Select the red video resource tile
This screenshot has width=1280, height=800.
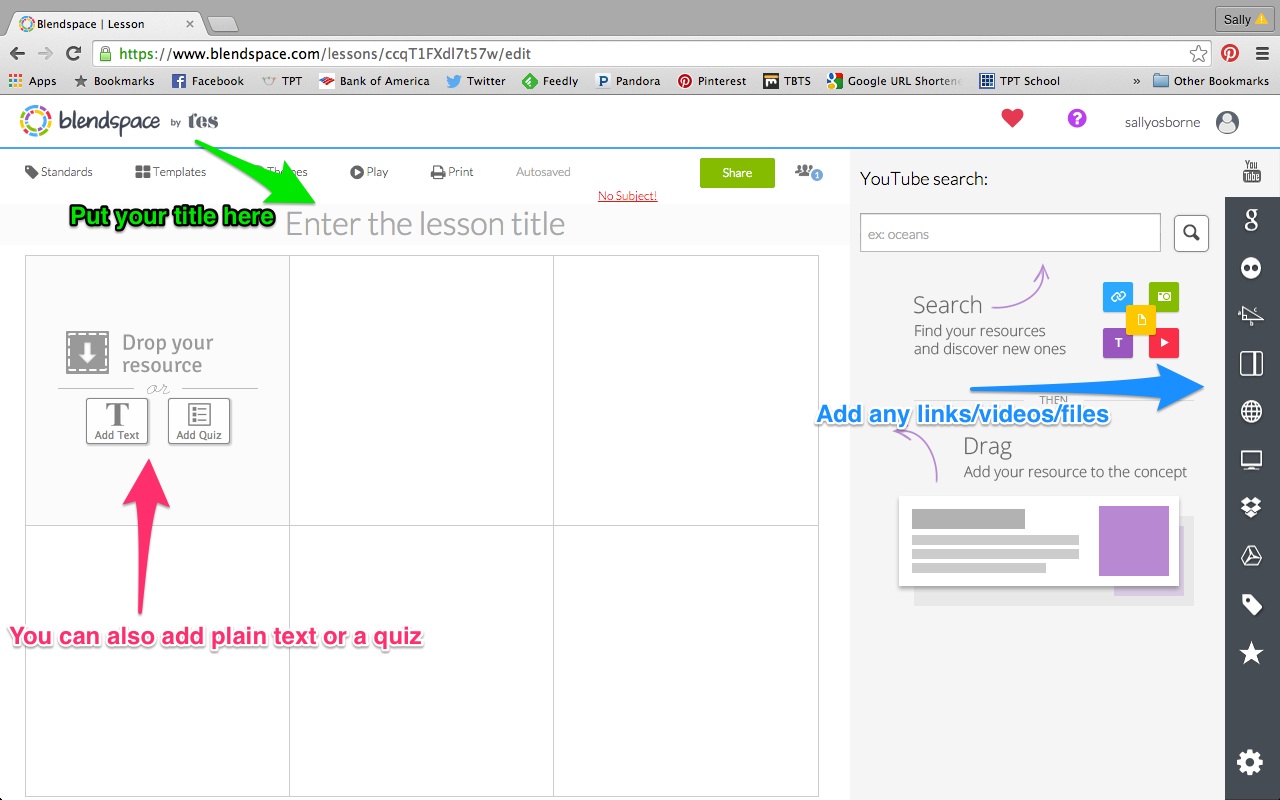coord(1163,343)
